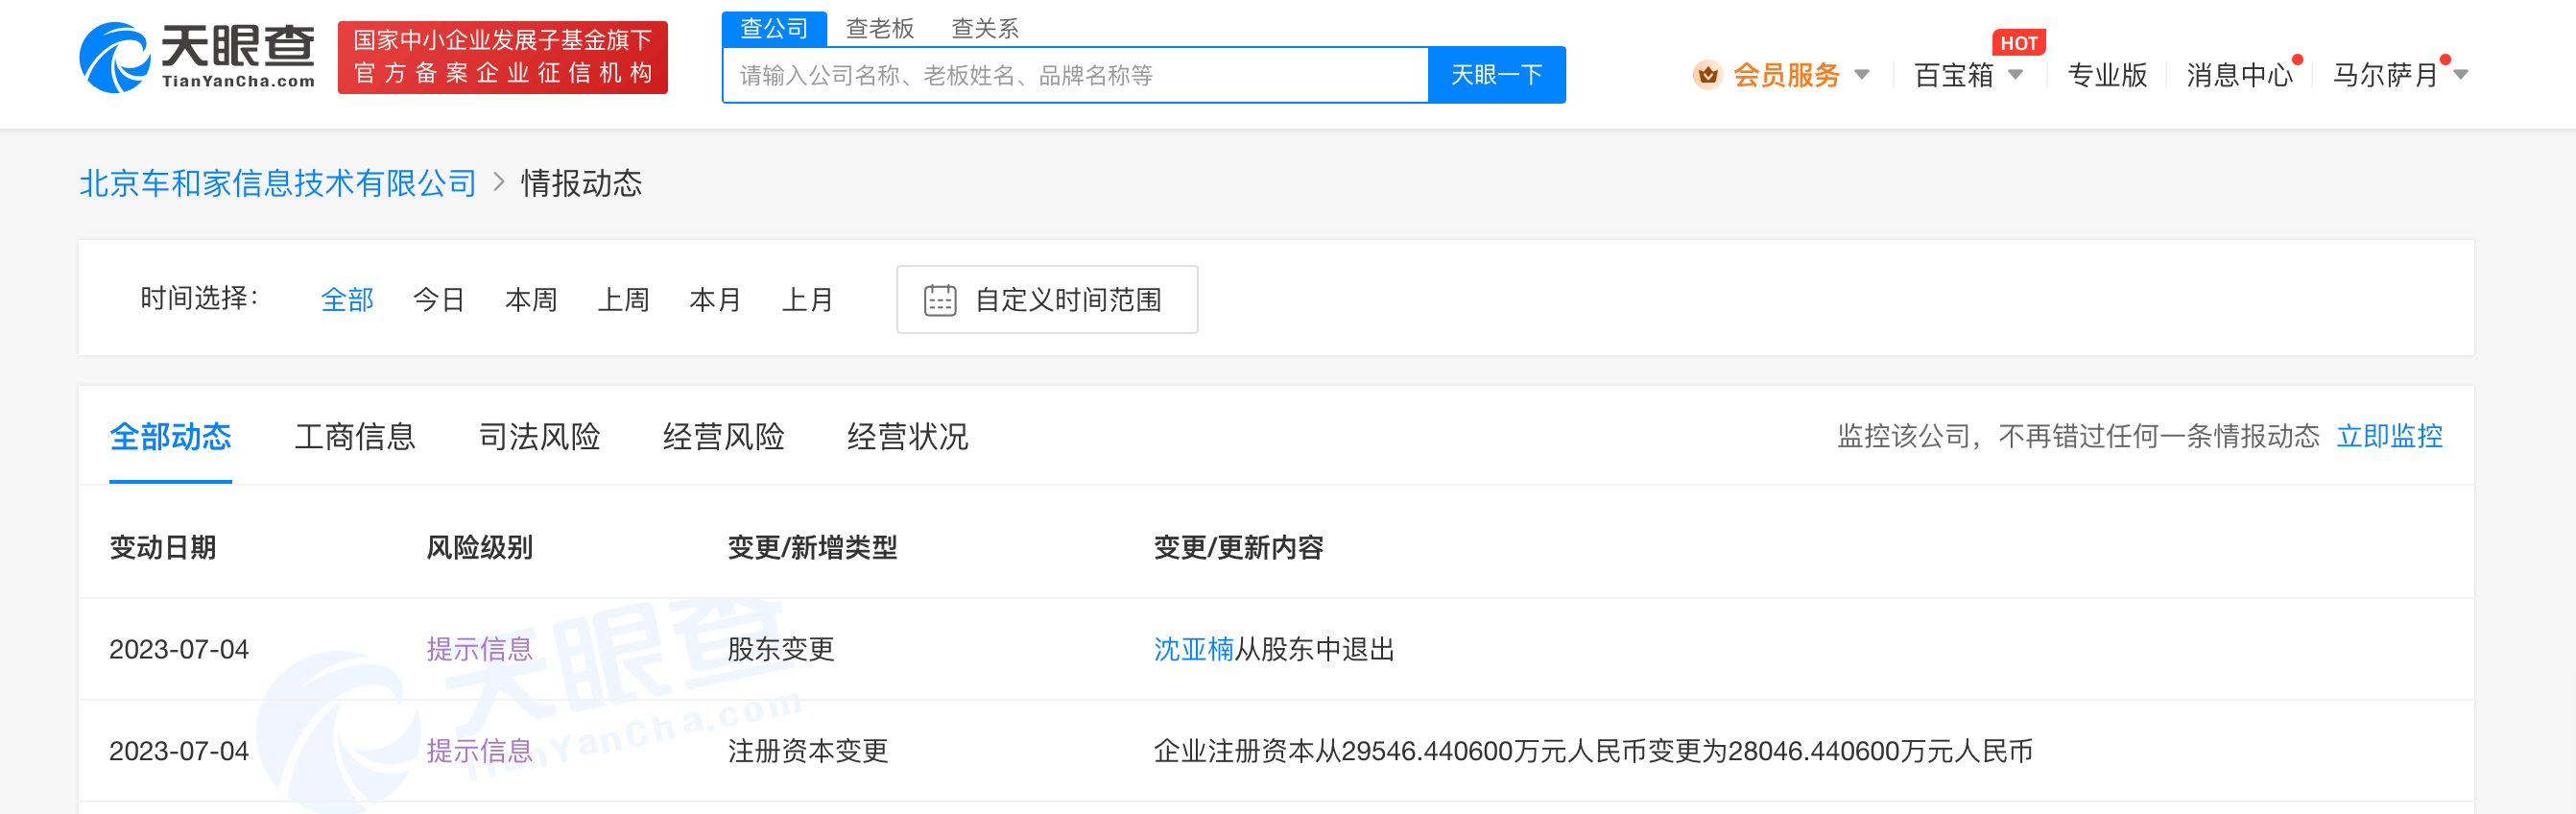Screen dimensions: 2576x814
Task: Expand the 百宝箱 dropdown arrow
Action: click(2015, 75)
